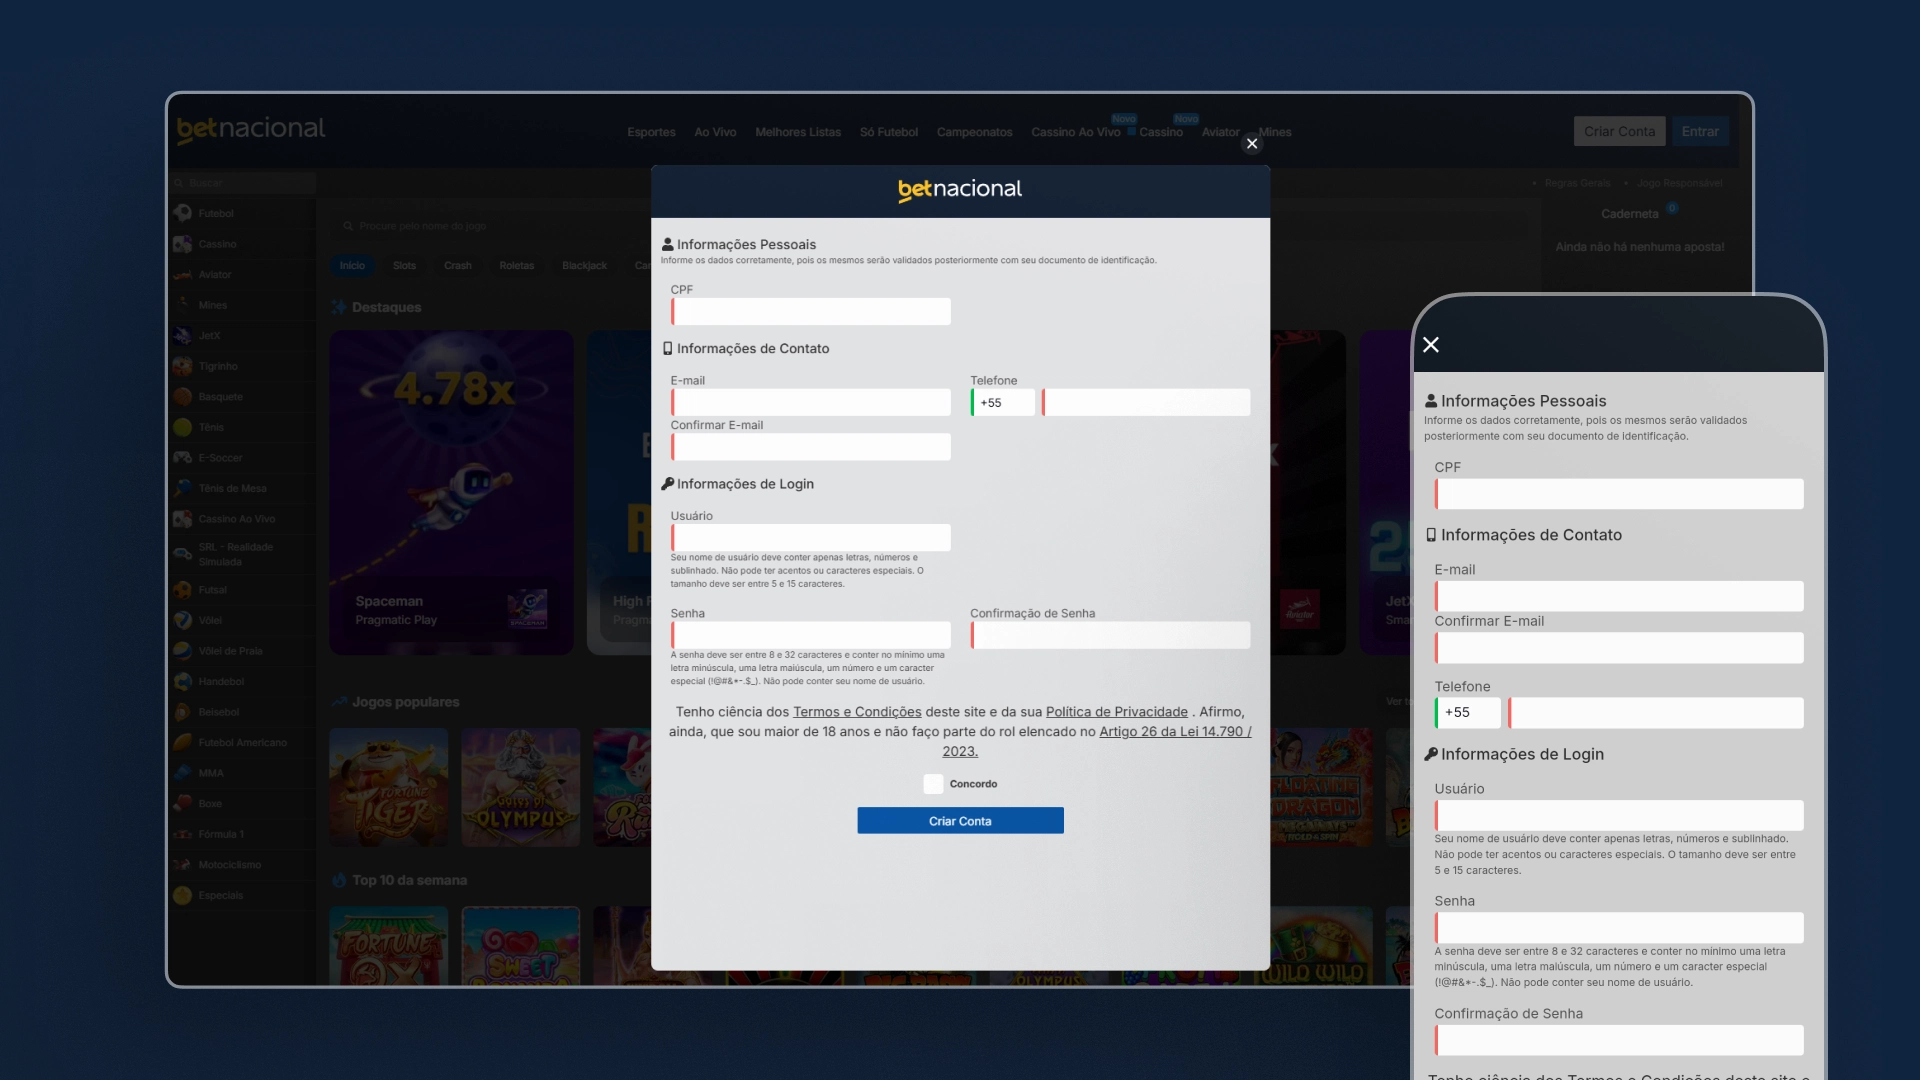Click the Criar Conta submit button
The height and width of the screenshot is (1080, 1920).
[960, 820]
